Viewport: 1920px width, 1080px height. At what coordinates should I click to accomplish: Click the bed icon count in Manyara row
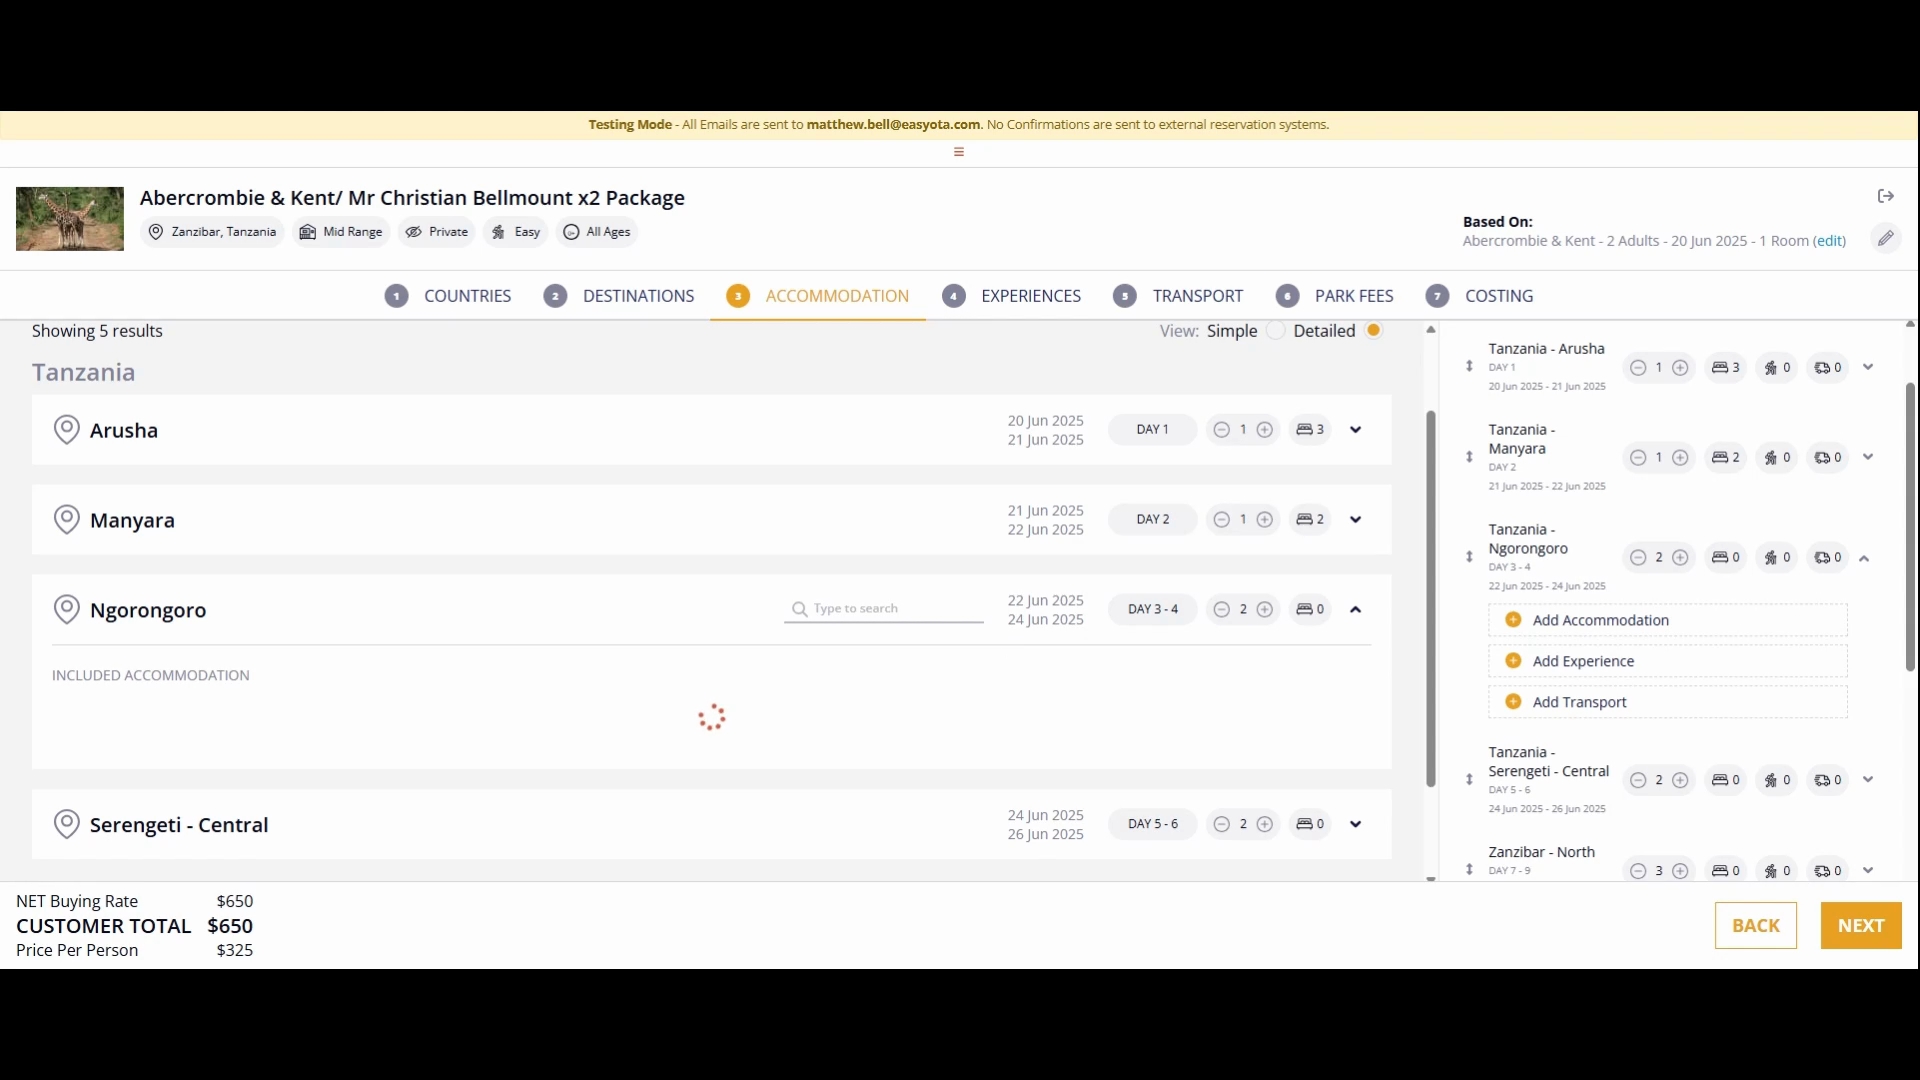coord(1310,520)
